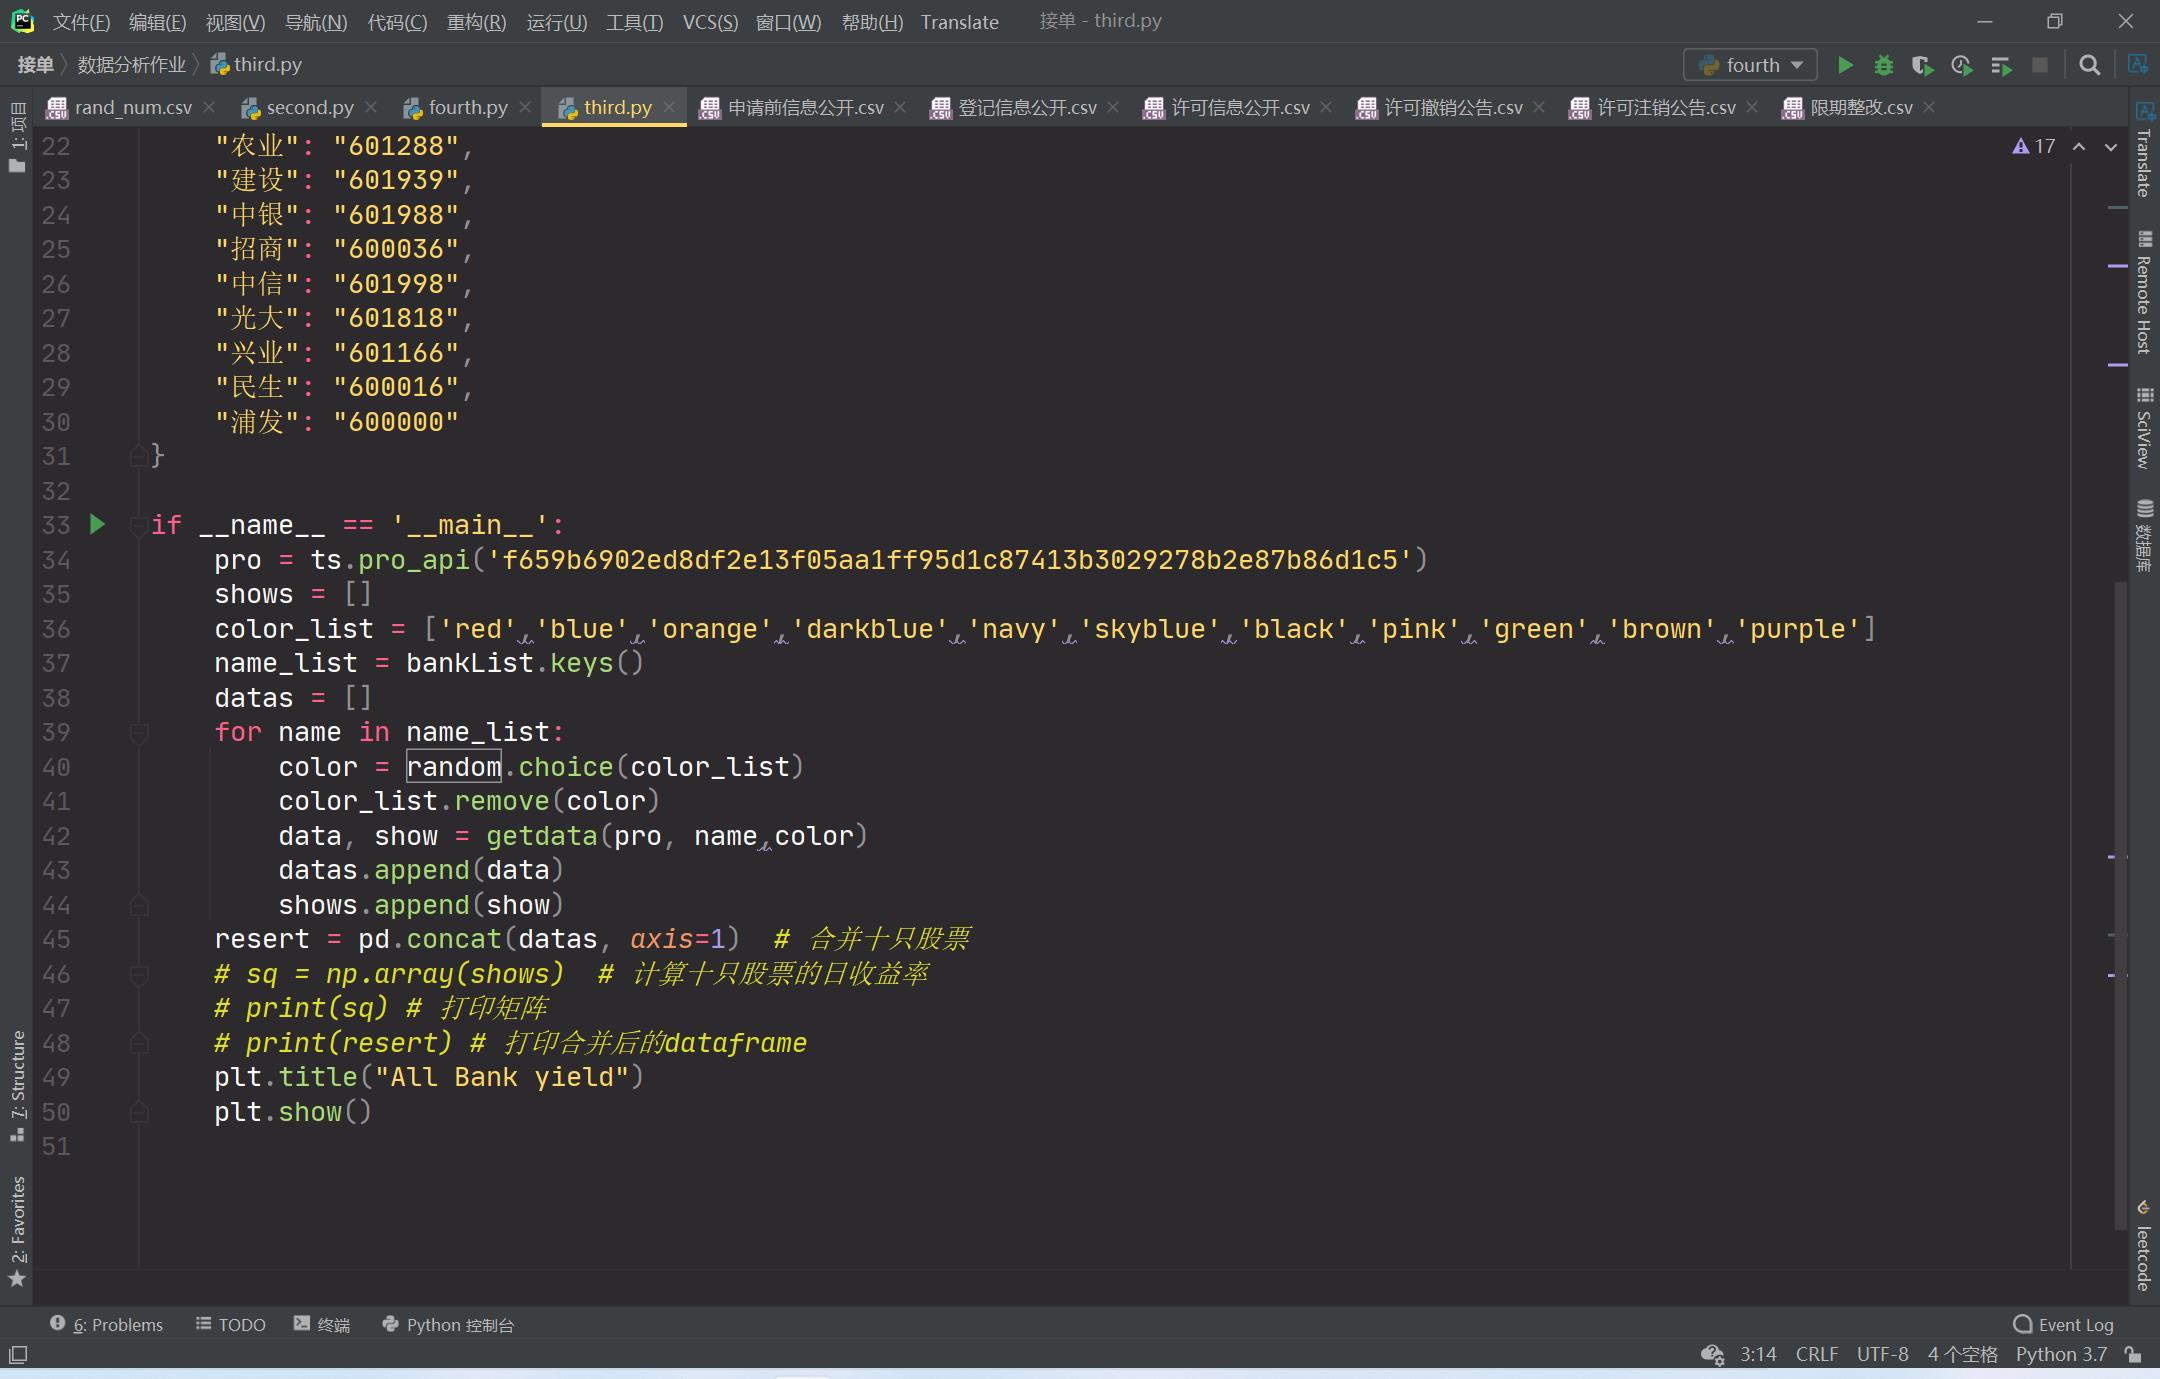Viewport: 2160px width, 1379px height.
Task: Click caret position 3:14 in status bar
Action: click(x=1758, y=1354)
